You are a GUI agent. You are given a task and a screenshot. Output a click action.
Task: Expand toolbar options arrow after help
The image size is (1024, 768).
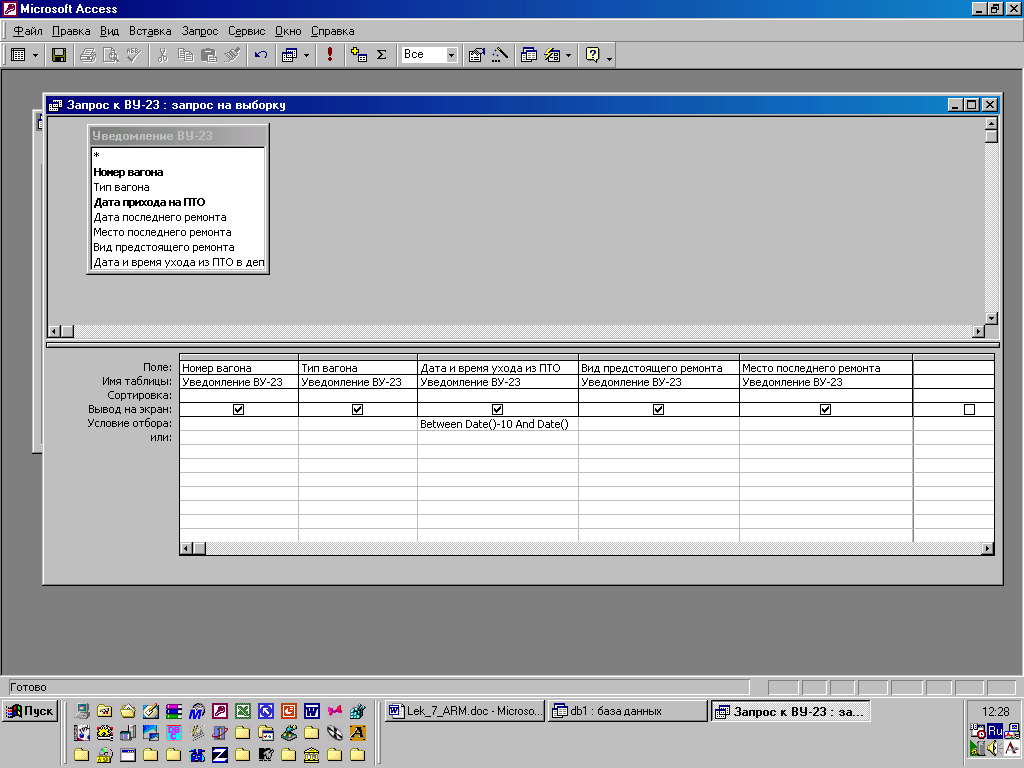[609, 58]
